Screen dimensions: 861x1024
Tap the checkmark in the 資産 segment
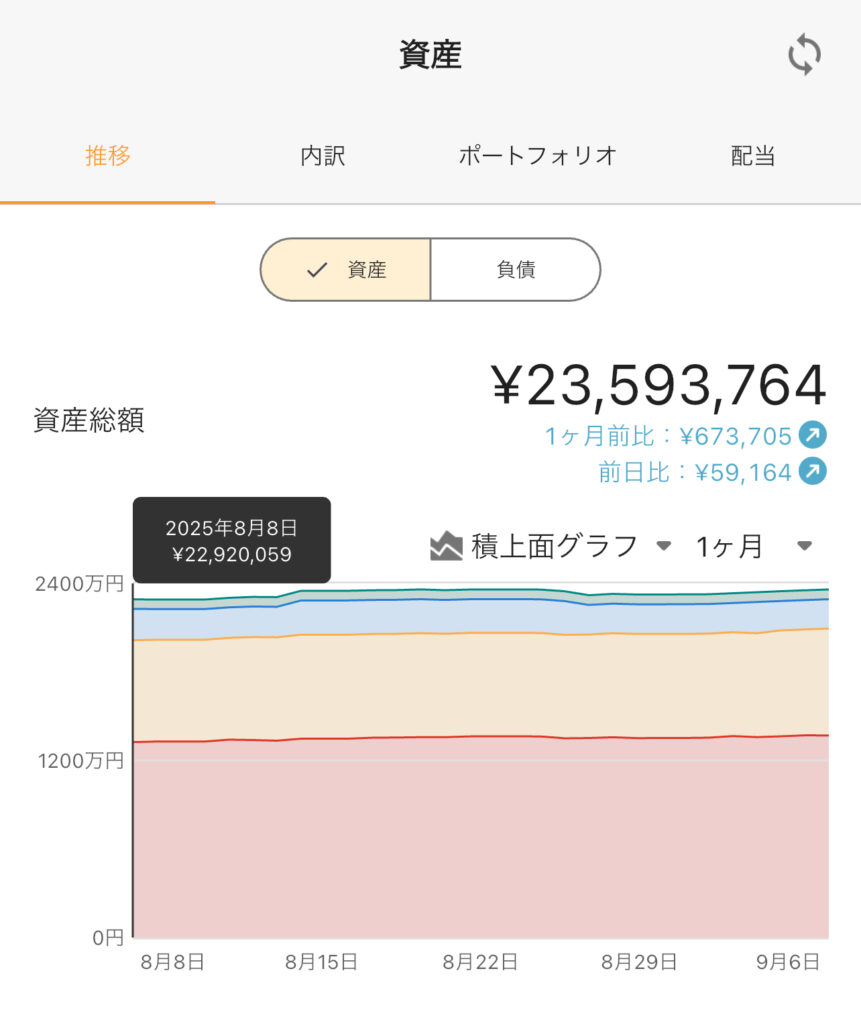(317, 270)
